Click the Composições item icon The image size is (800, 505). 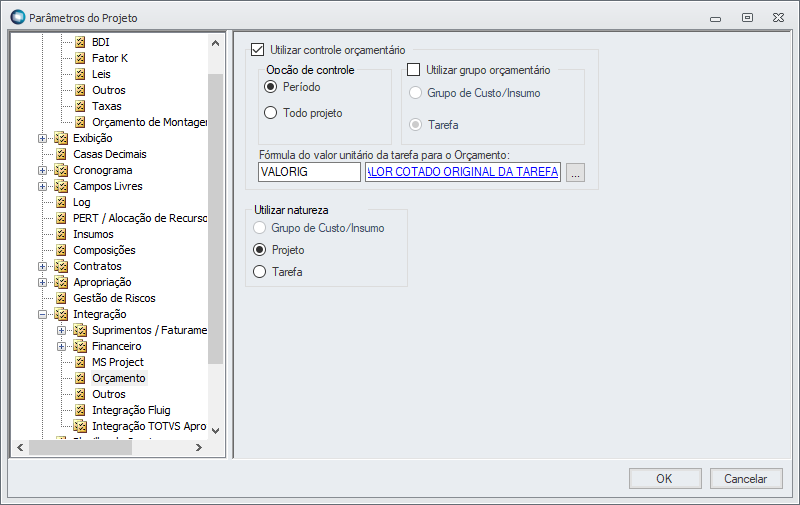coord(61,250)
